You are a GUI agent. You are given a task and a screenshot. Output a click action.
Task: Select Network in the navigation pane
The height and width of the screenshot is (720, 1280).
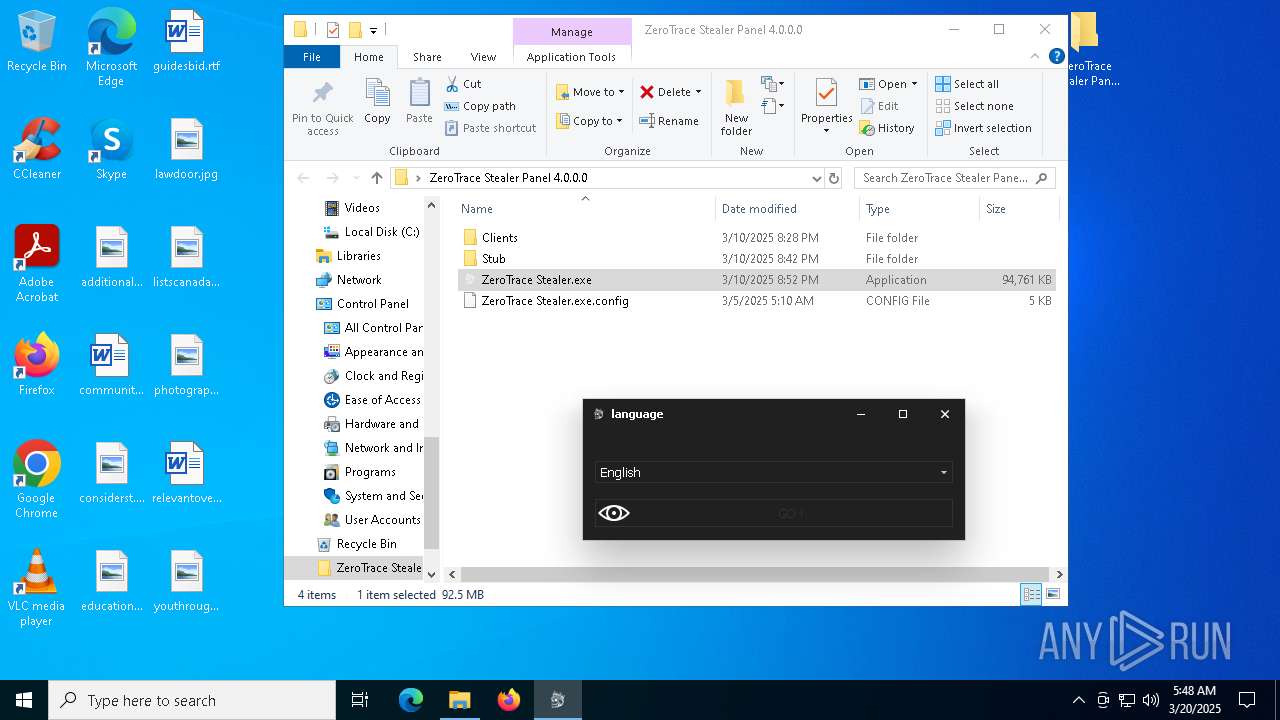tap(349, 280)
